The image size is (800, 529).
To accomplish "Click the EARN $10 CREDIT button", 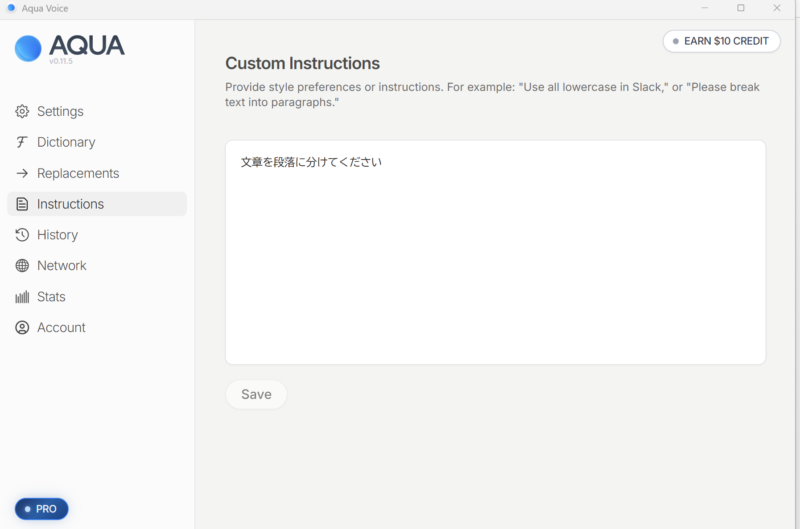I will [x=720, y=41].
